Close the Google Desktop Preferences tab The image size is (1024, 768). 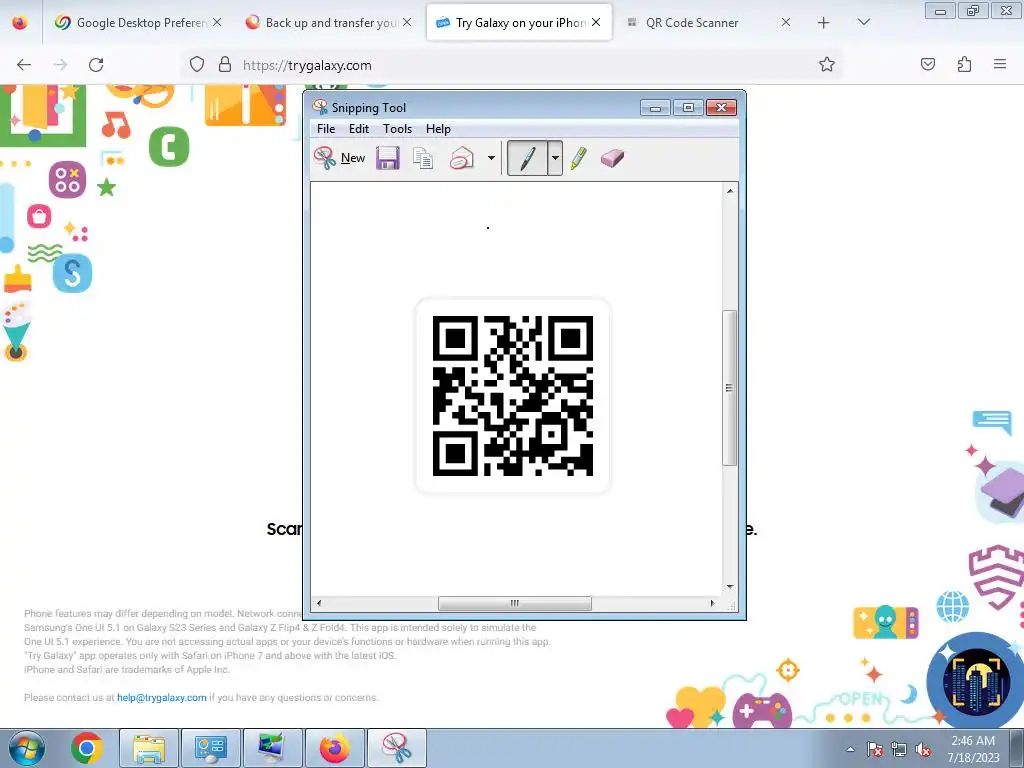[217, 22]
